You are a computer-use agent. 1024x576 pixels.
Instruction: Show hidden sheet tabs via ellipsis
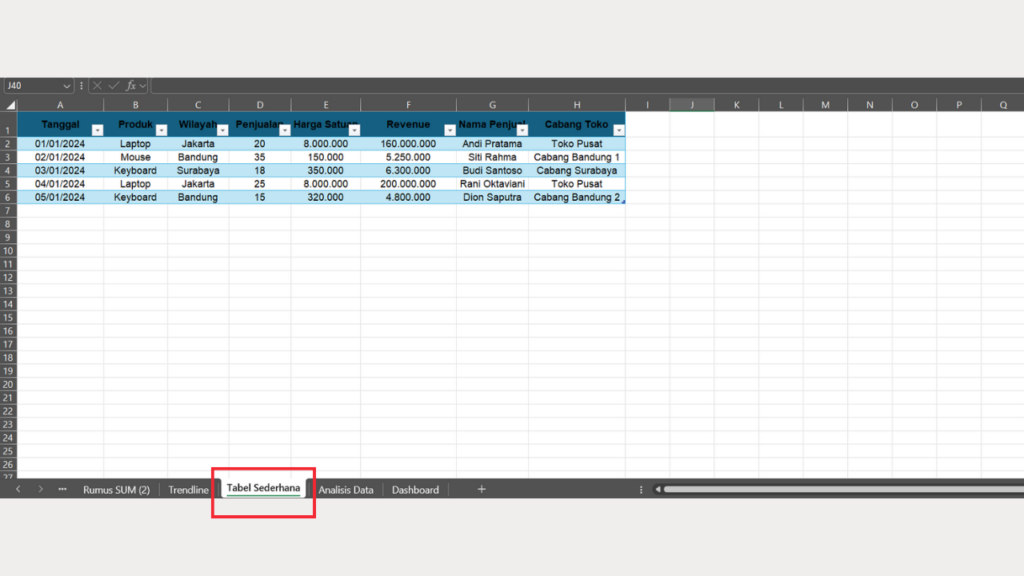point(63,489)
